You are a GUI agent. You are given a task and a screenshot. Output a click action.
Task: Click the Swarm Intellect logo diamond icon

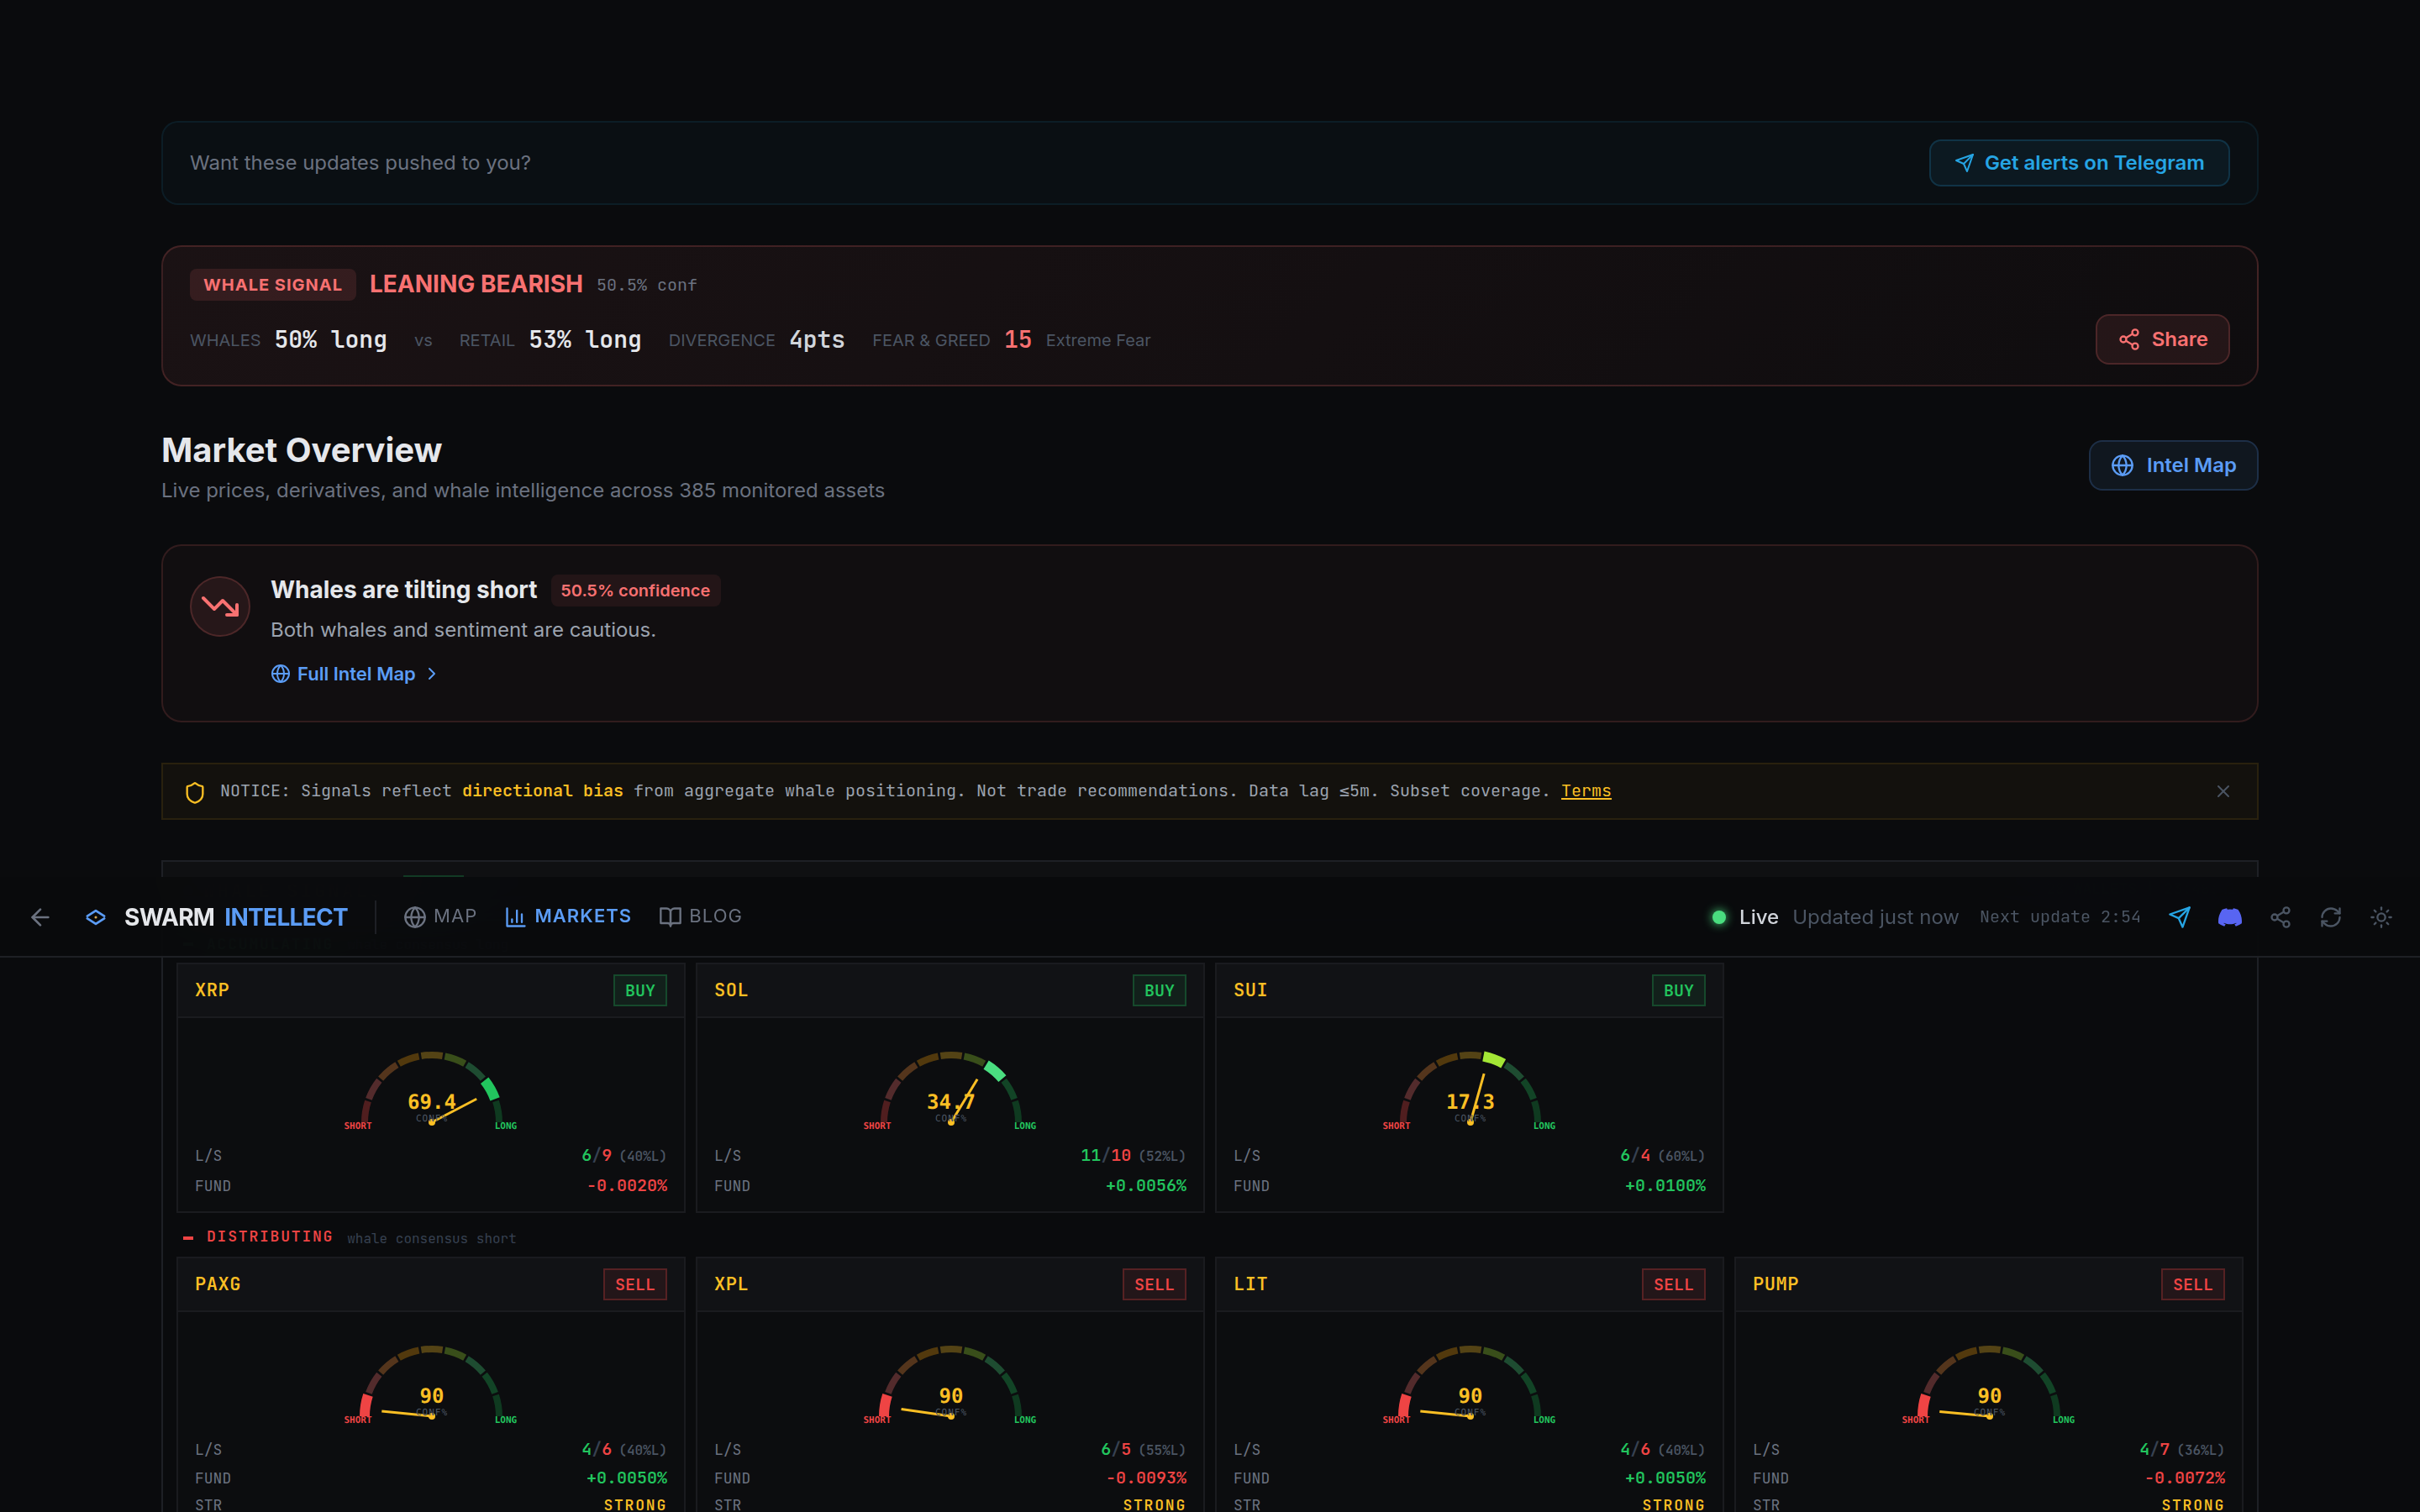(96, 917)
